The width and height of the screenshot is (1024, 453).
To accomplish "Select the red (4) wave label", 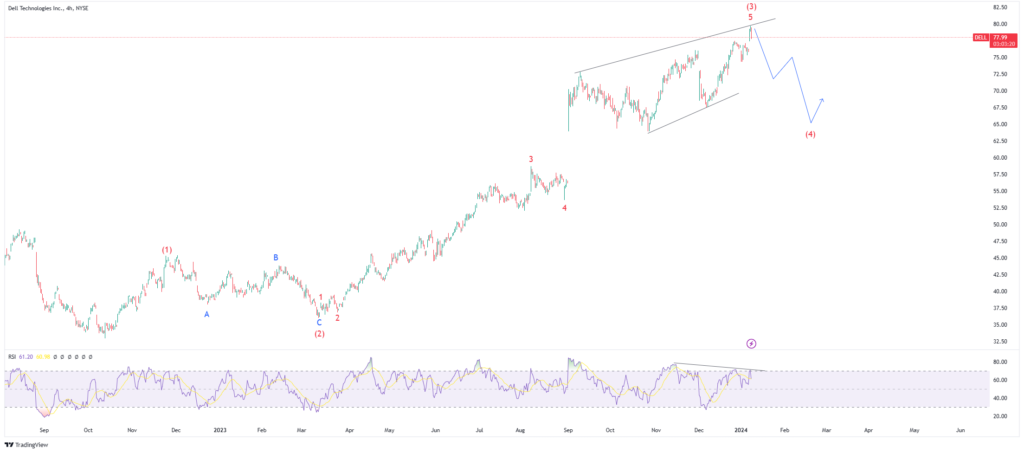I will click(810, 134).
